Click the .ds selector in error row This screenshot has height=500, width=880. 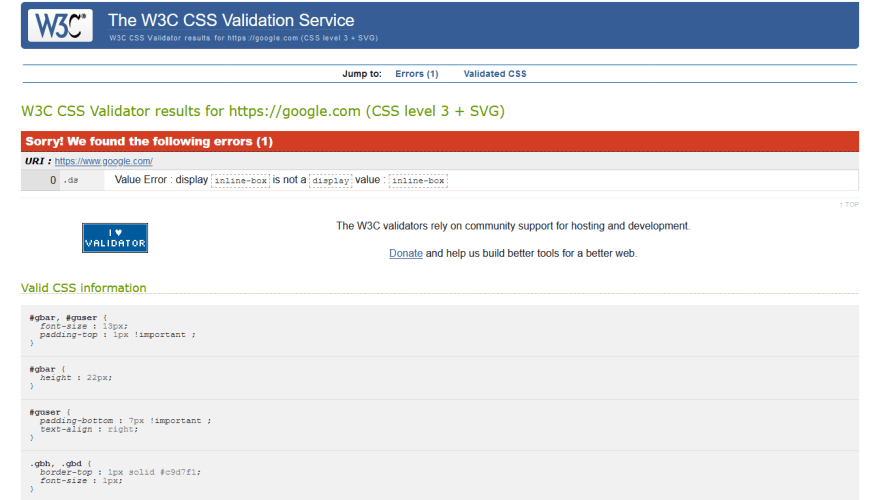coord(71,181)
